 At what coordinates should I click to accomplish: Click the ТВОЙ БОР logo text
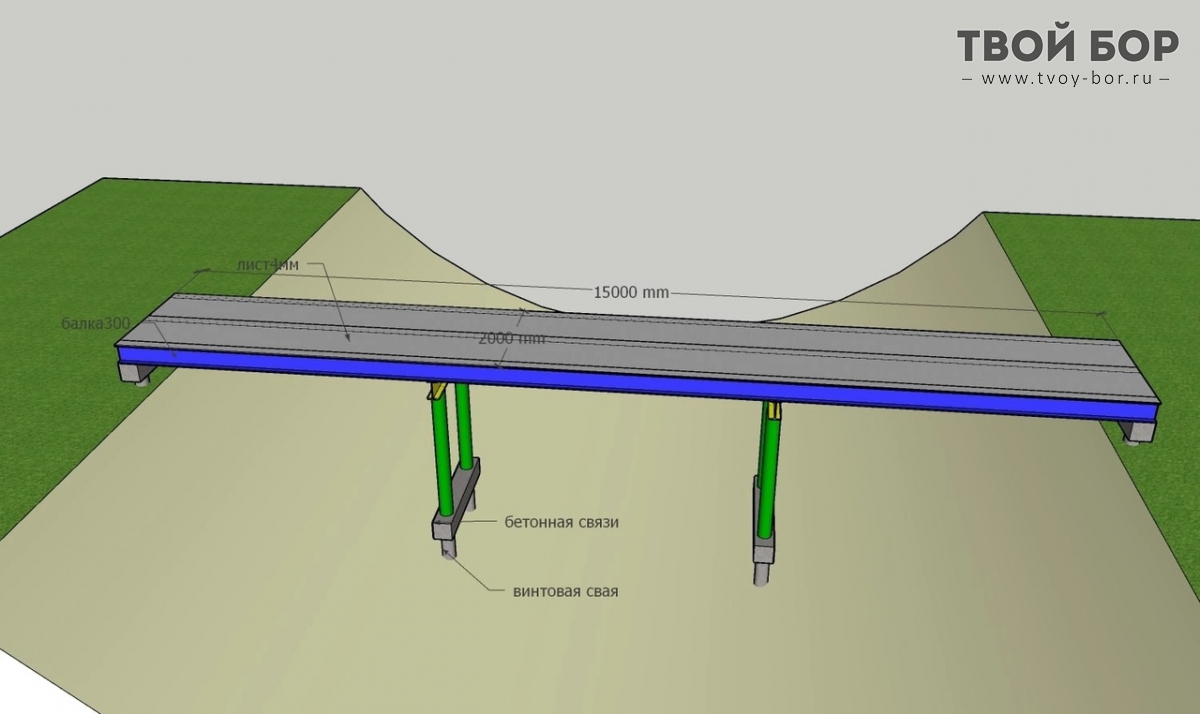pos(1068,46)
